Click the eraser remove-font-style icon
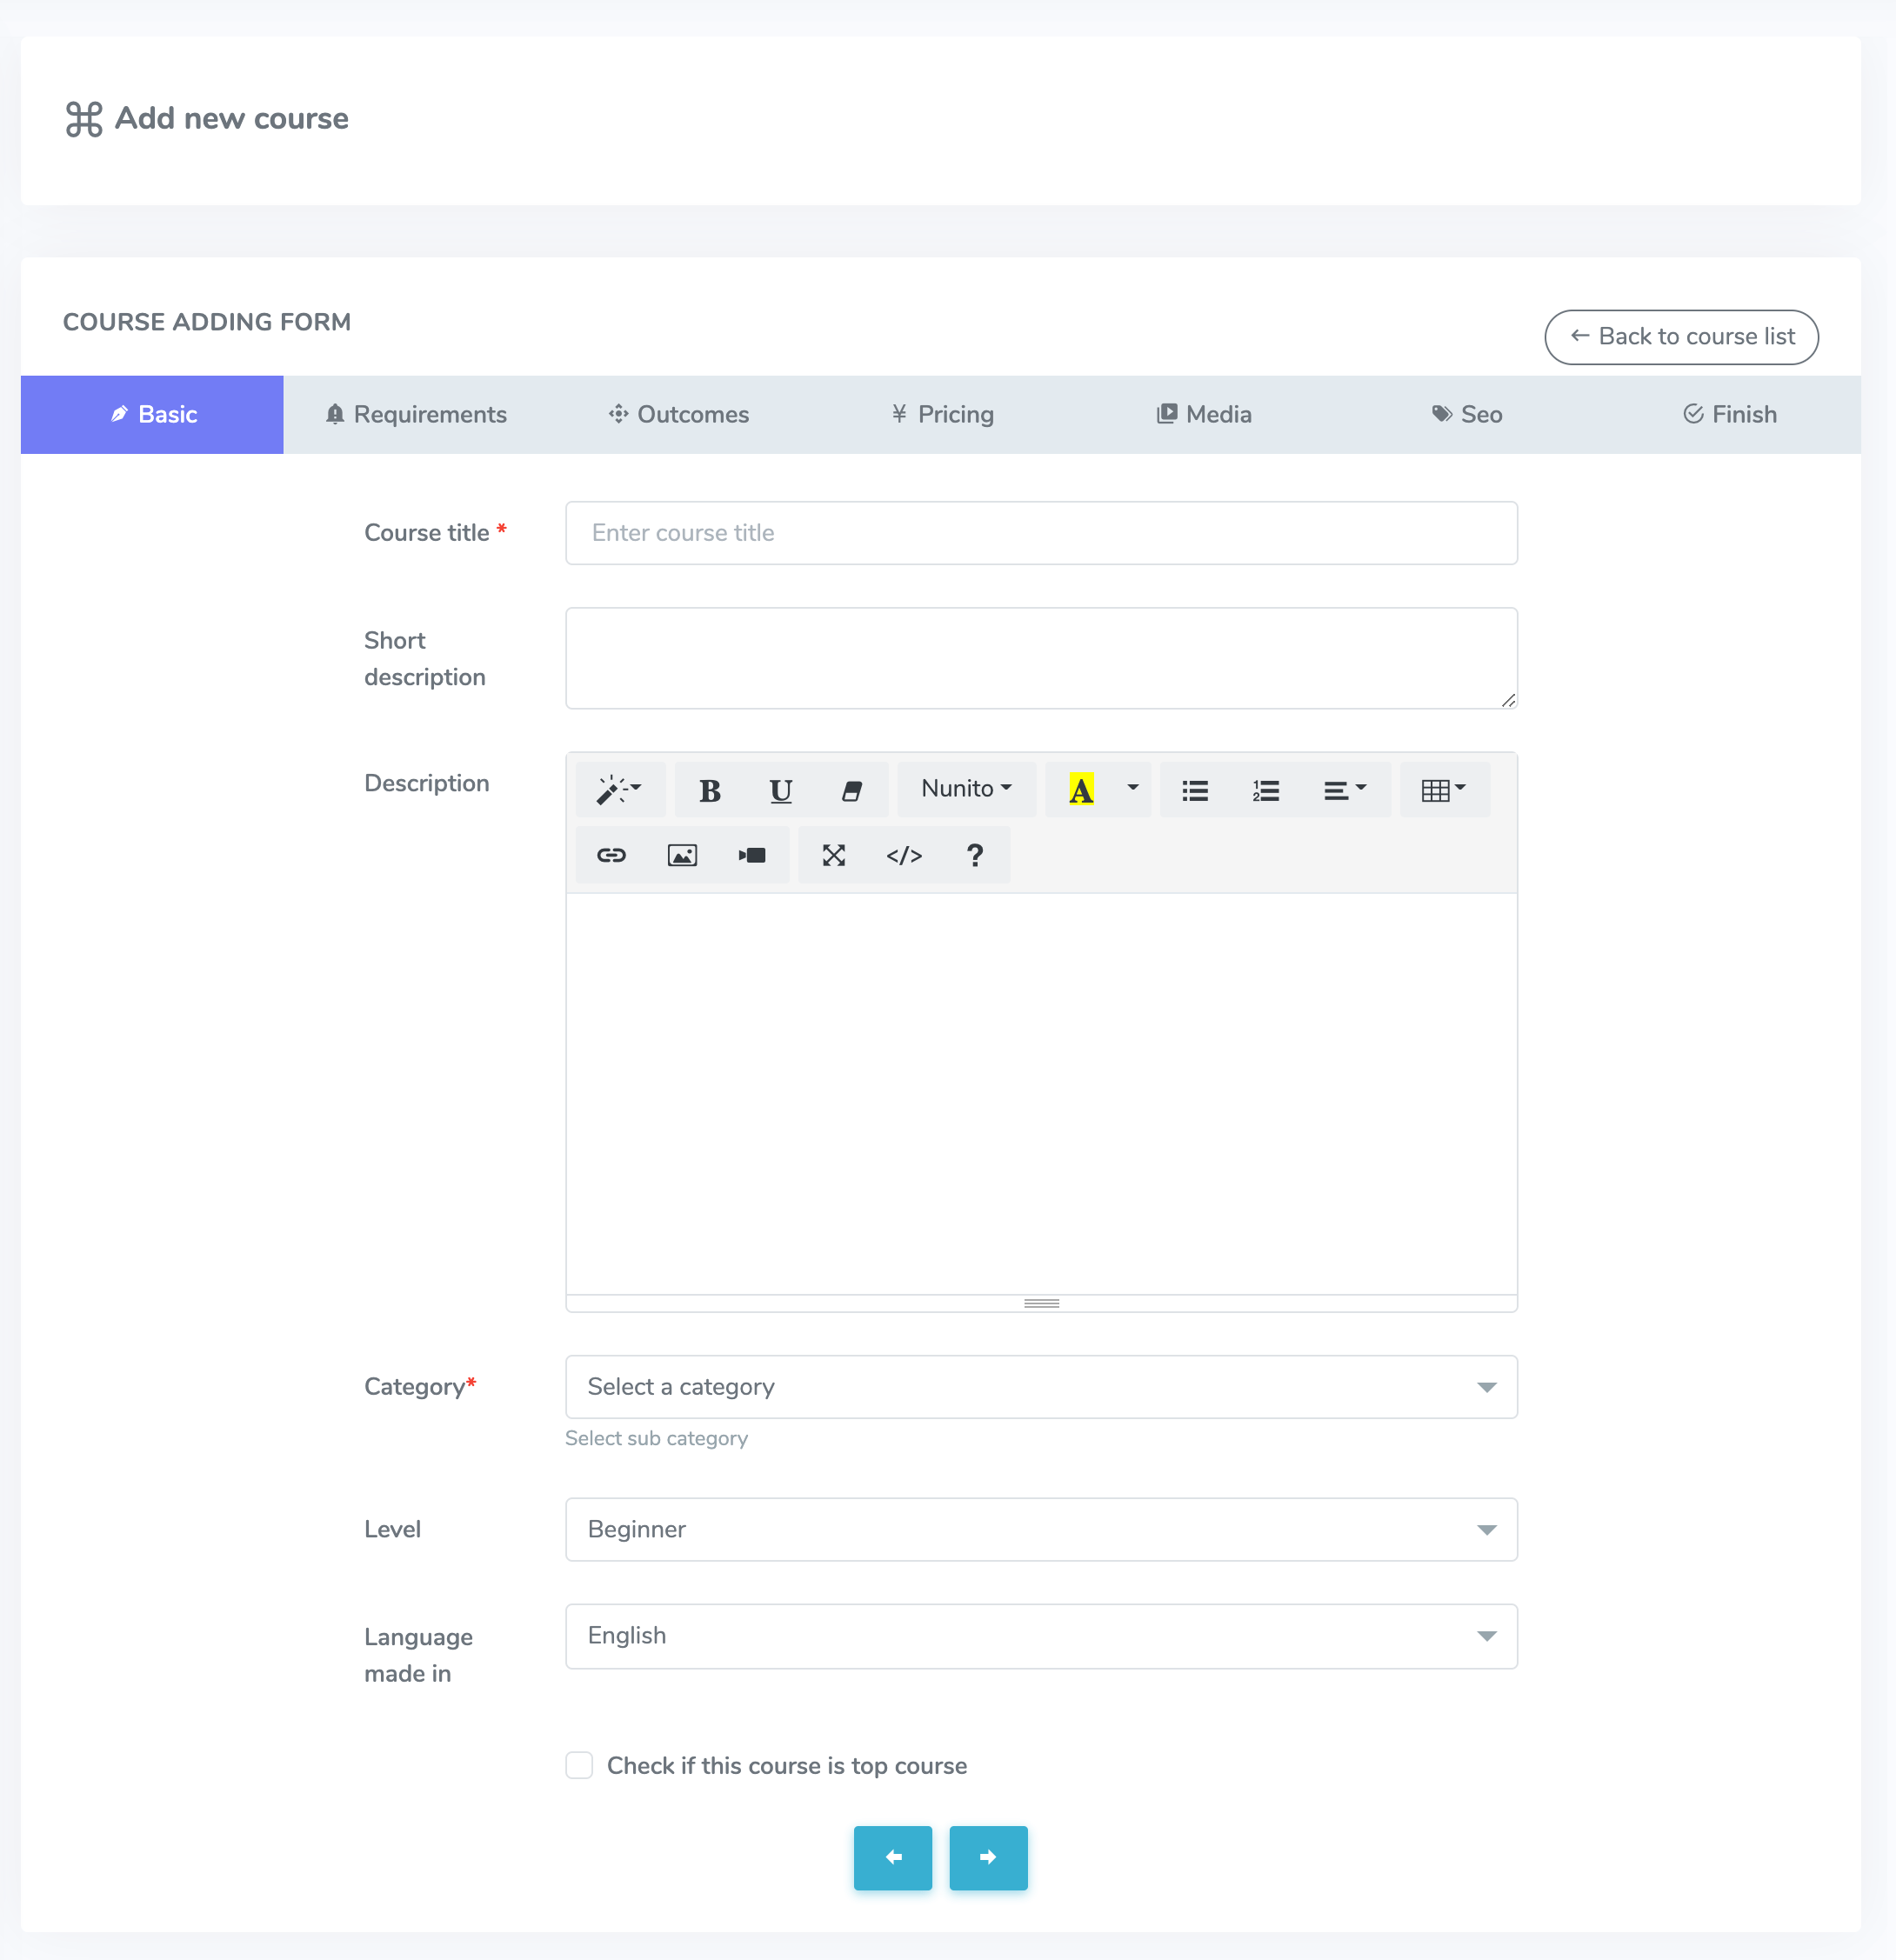1896x1960 pixels. pyautogui.click(x=852, y=790)
